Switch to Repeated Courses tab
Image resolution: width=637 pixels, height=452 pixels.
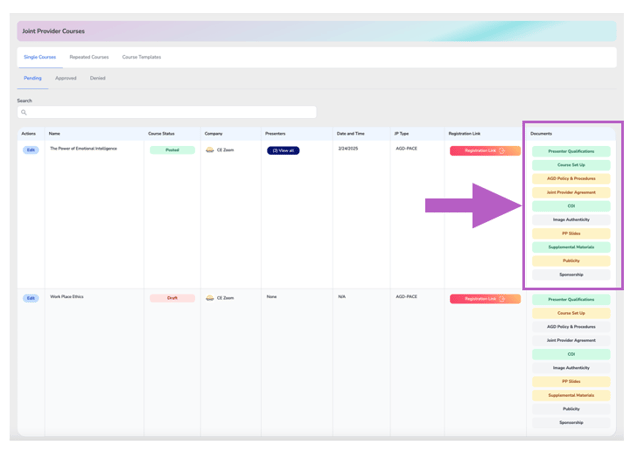(x=89, y=57)
